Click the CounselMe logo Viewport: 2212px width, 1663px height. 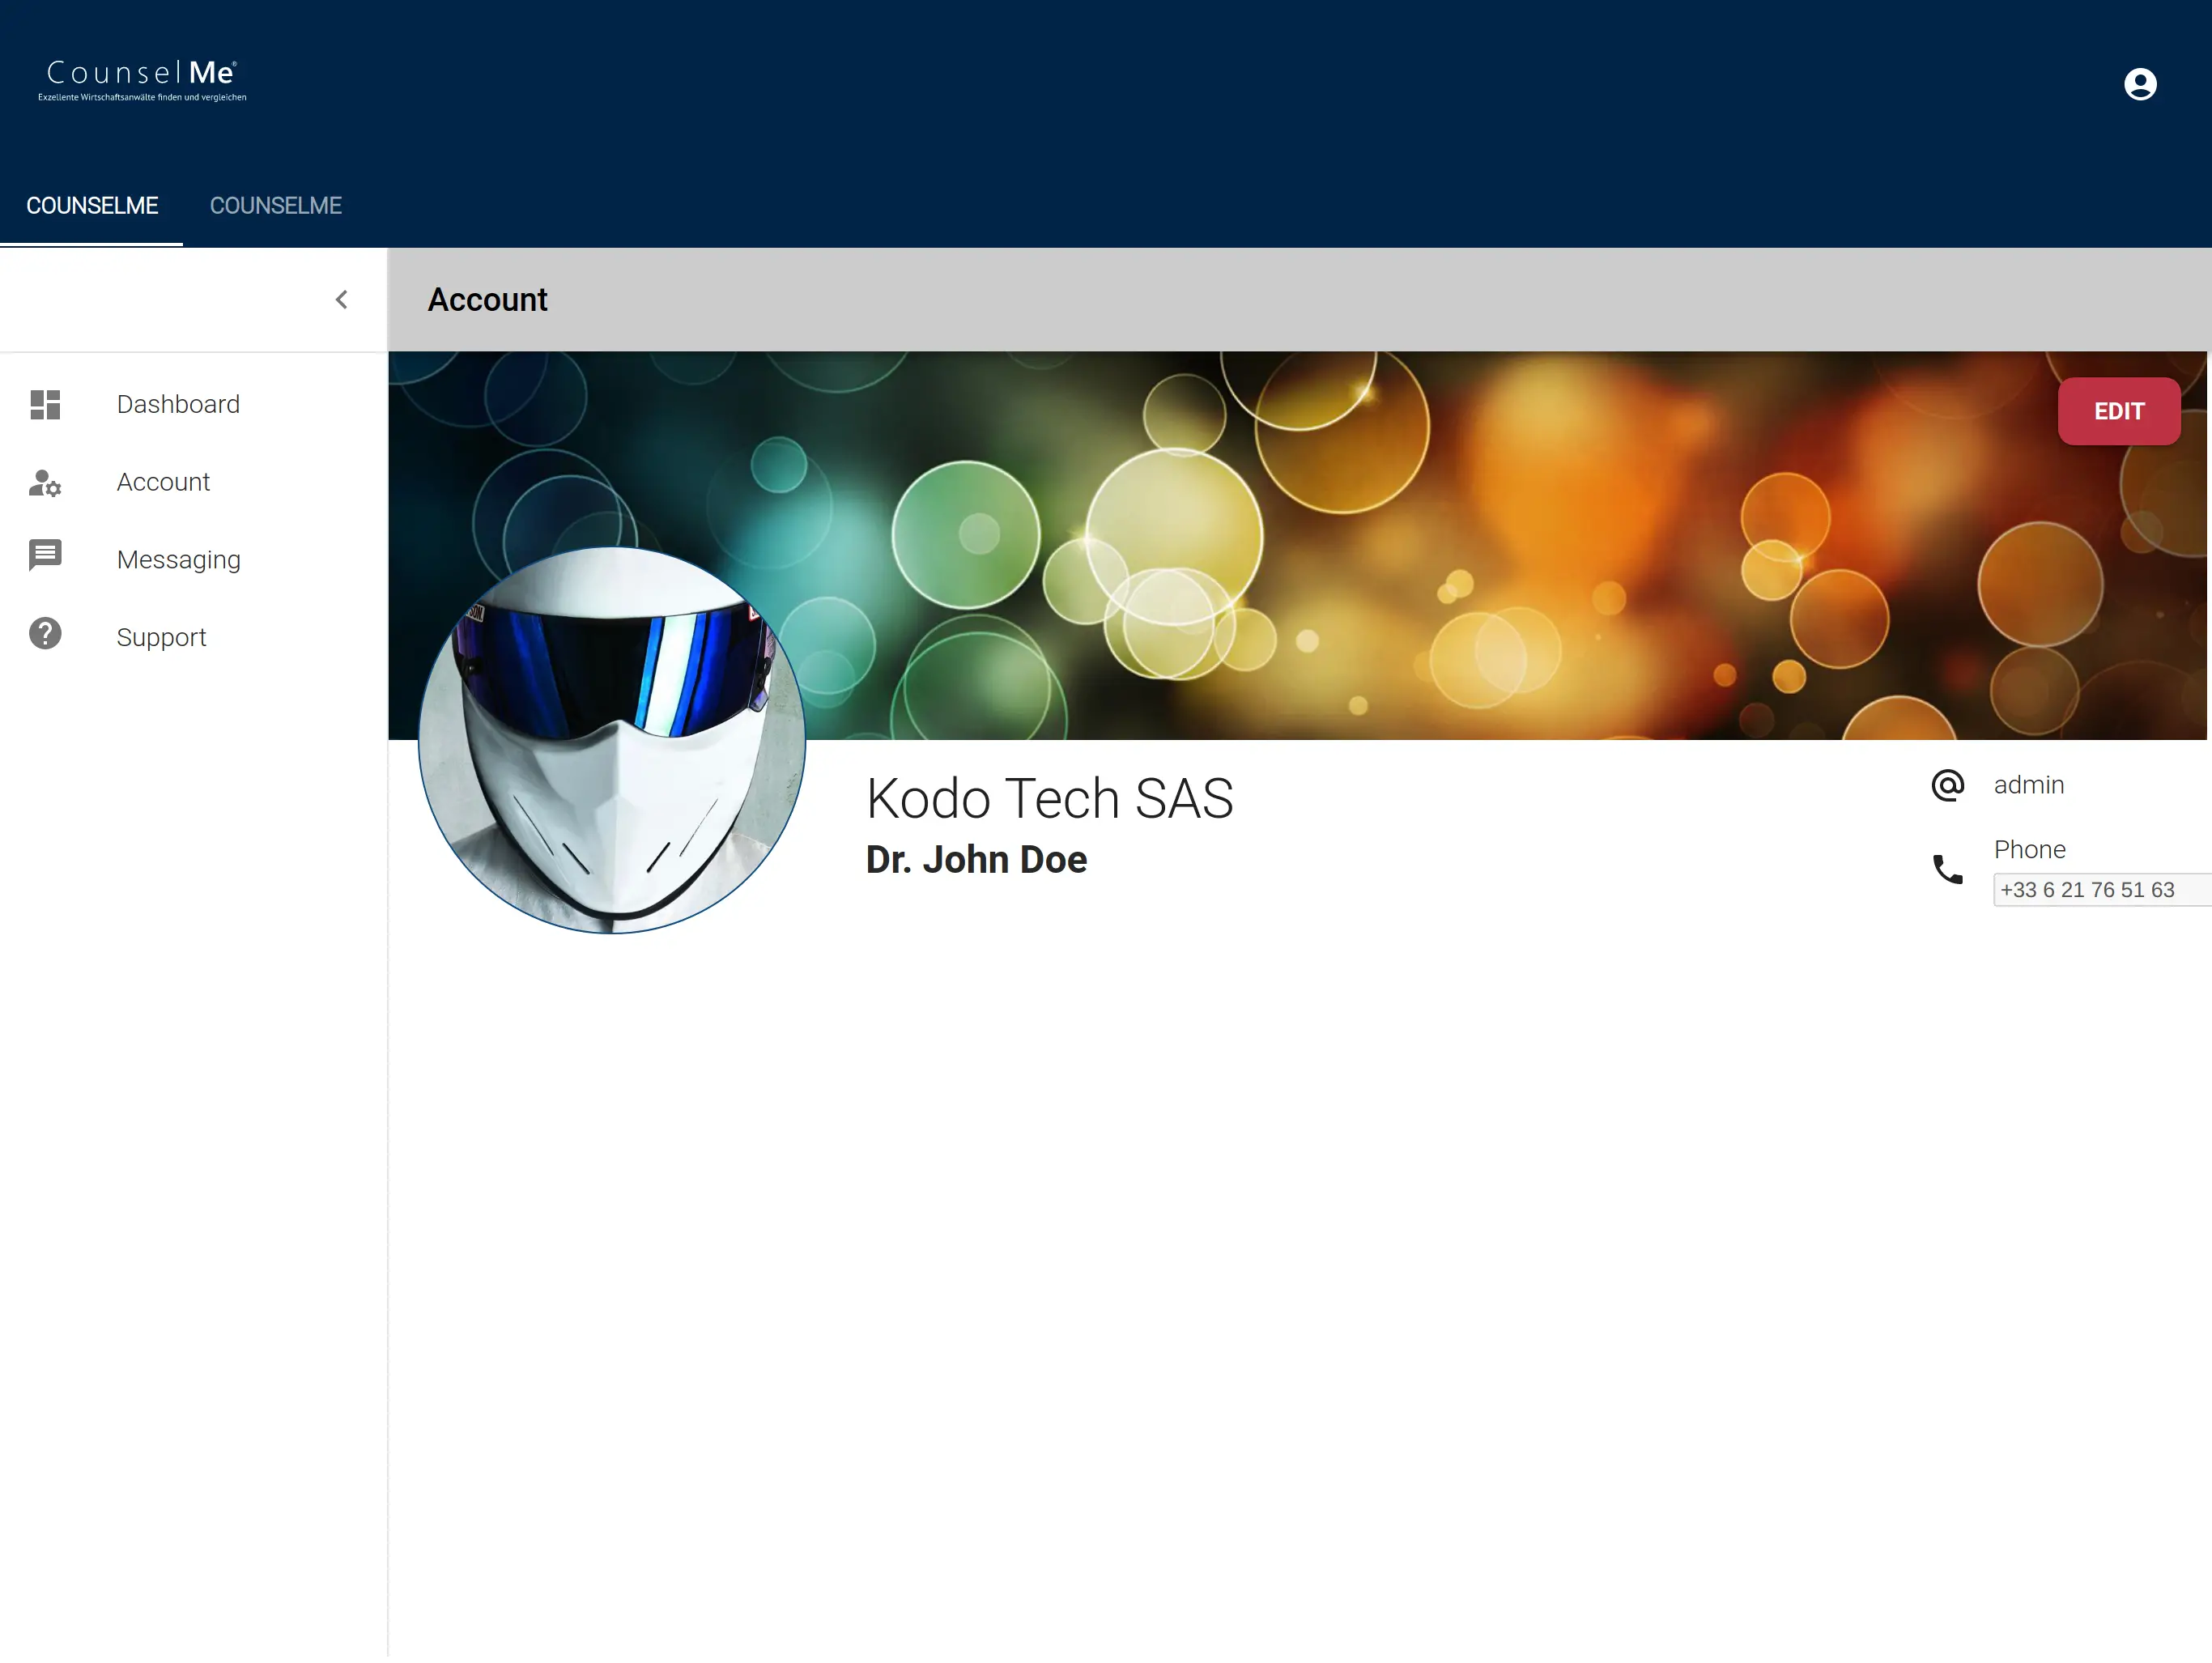[x=142, y=80]
